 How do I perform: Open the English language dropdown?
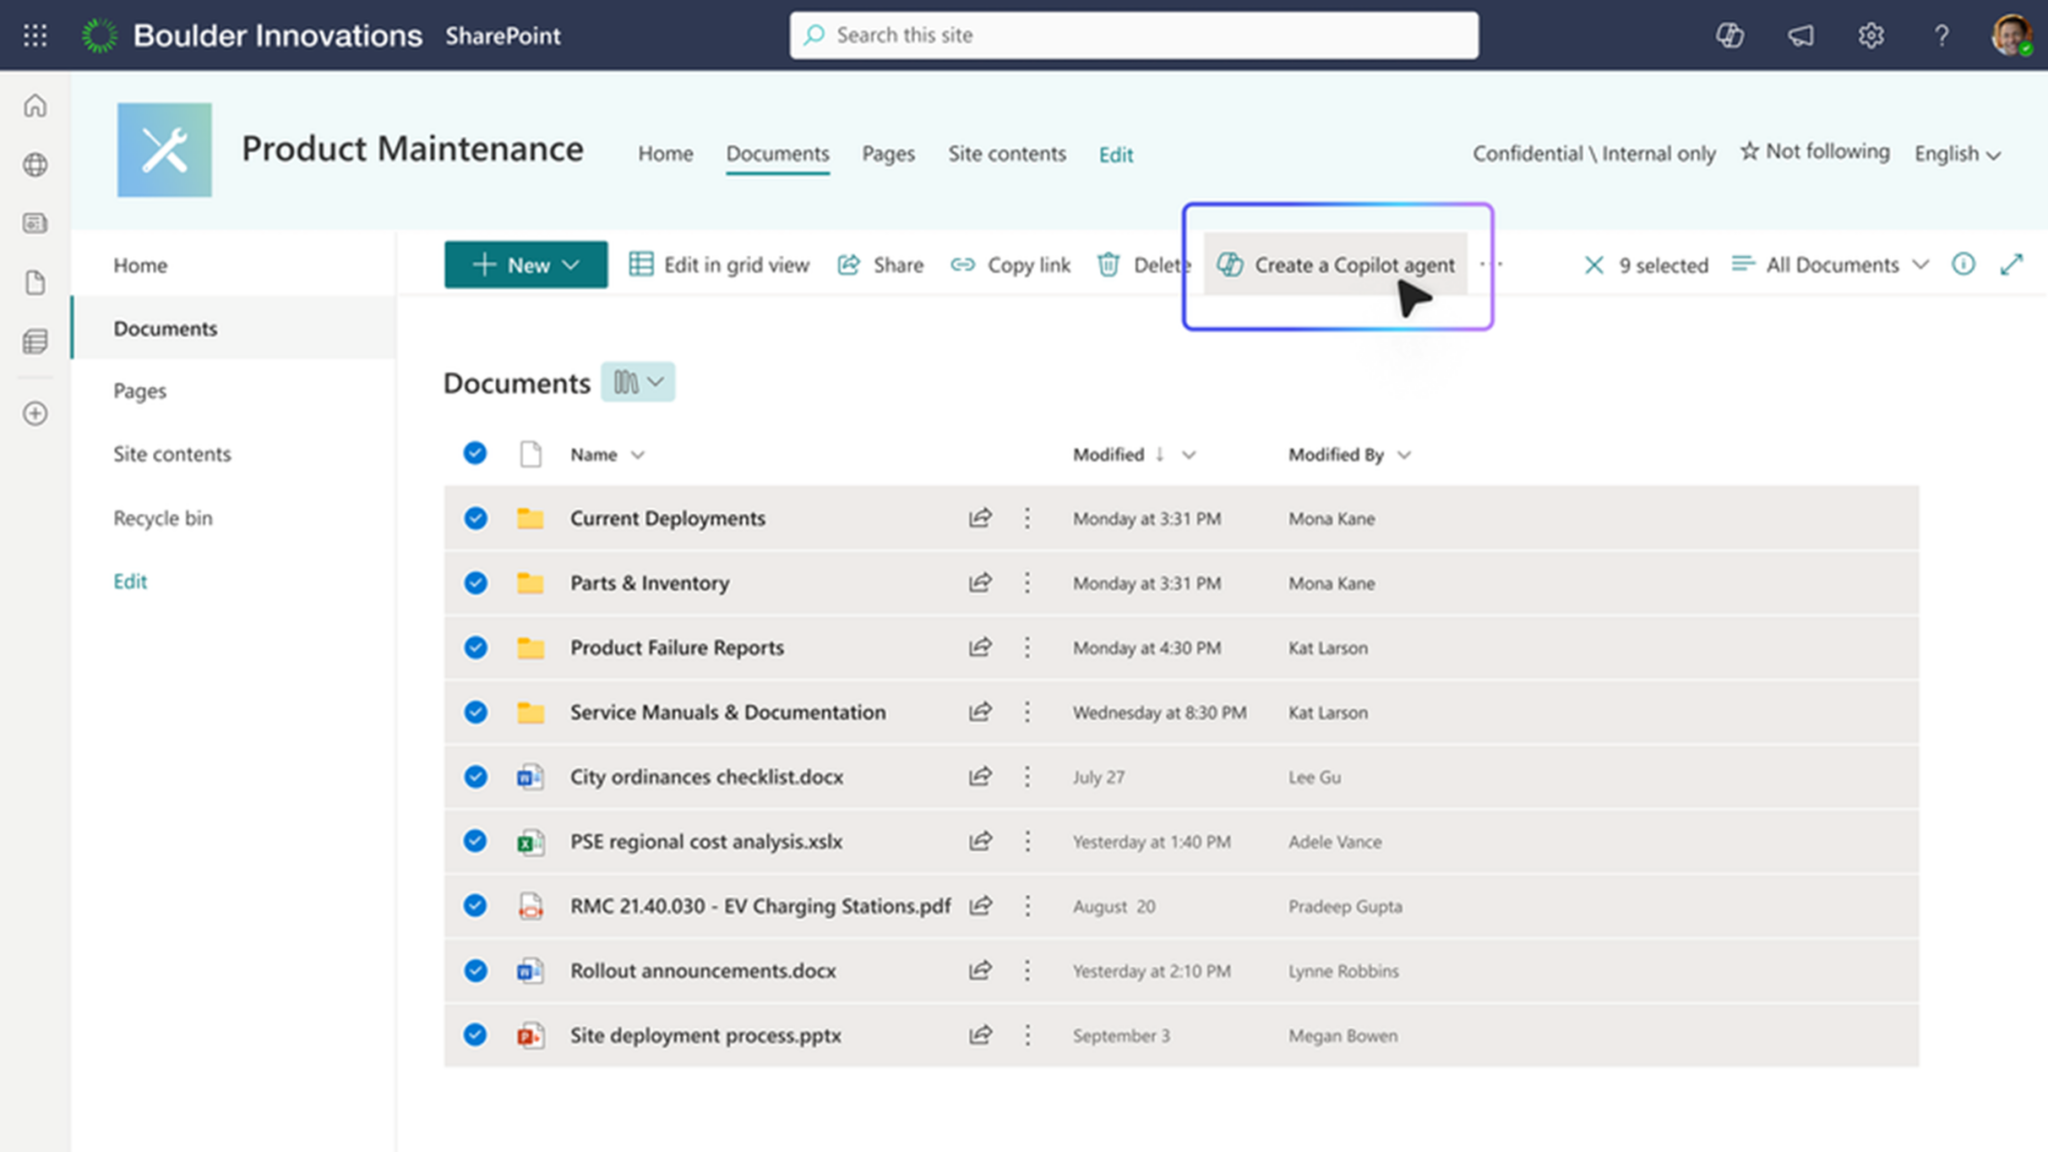click(x=1956, y=154)
